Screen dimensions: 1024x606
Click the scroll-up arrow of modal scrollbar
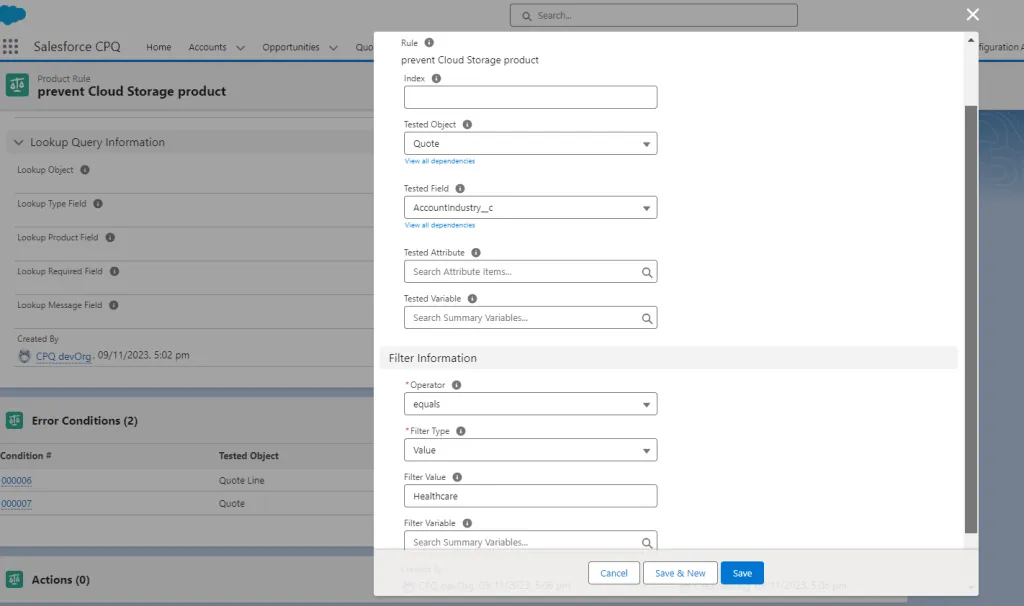[971, 40]
